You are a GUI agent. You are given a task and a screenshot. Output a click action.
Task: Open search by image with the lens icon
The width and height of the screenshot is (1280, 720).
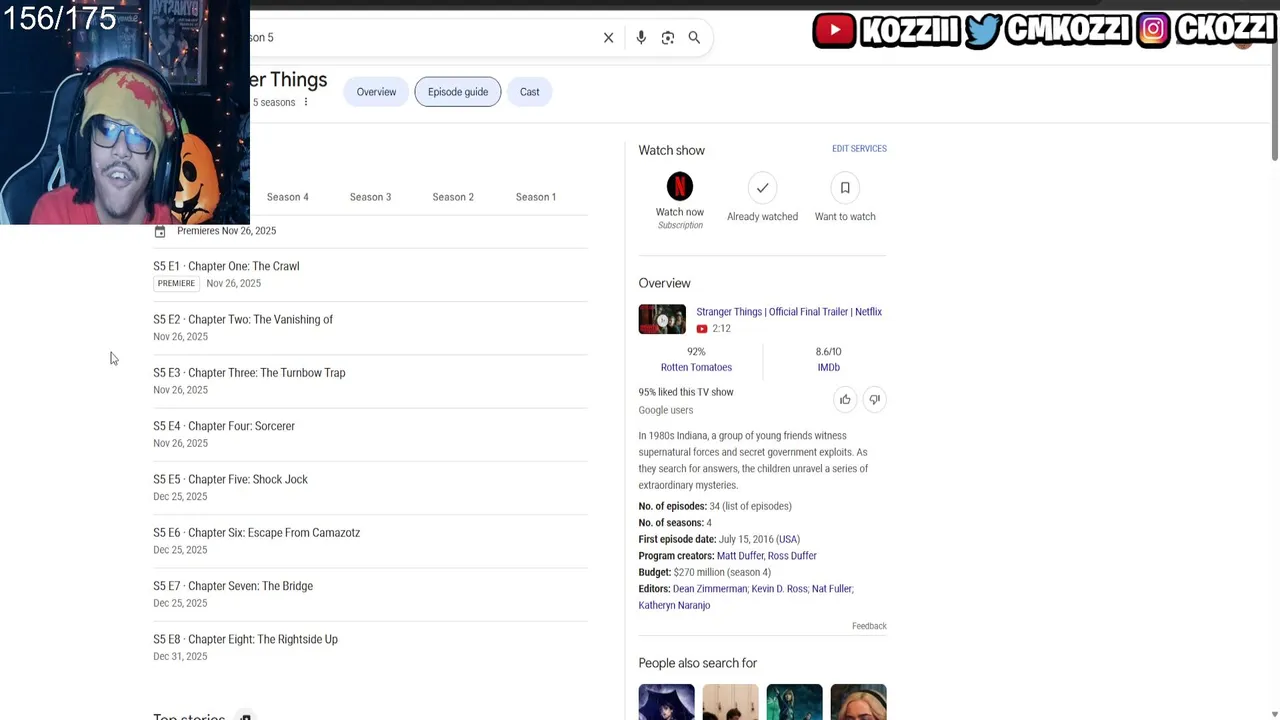(x=668, y=38)
